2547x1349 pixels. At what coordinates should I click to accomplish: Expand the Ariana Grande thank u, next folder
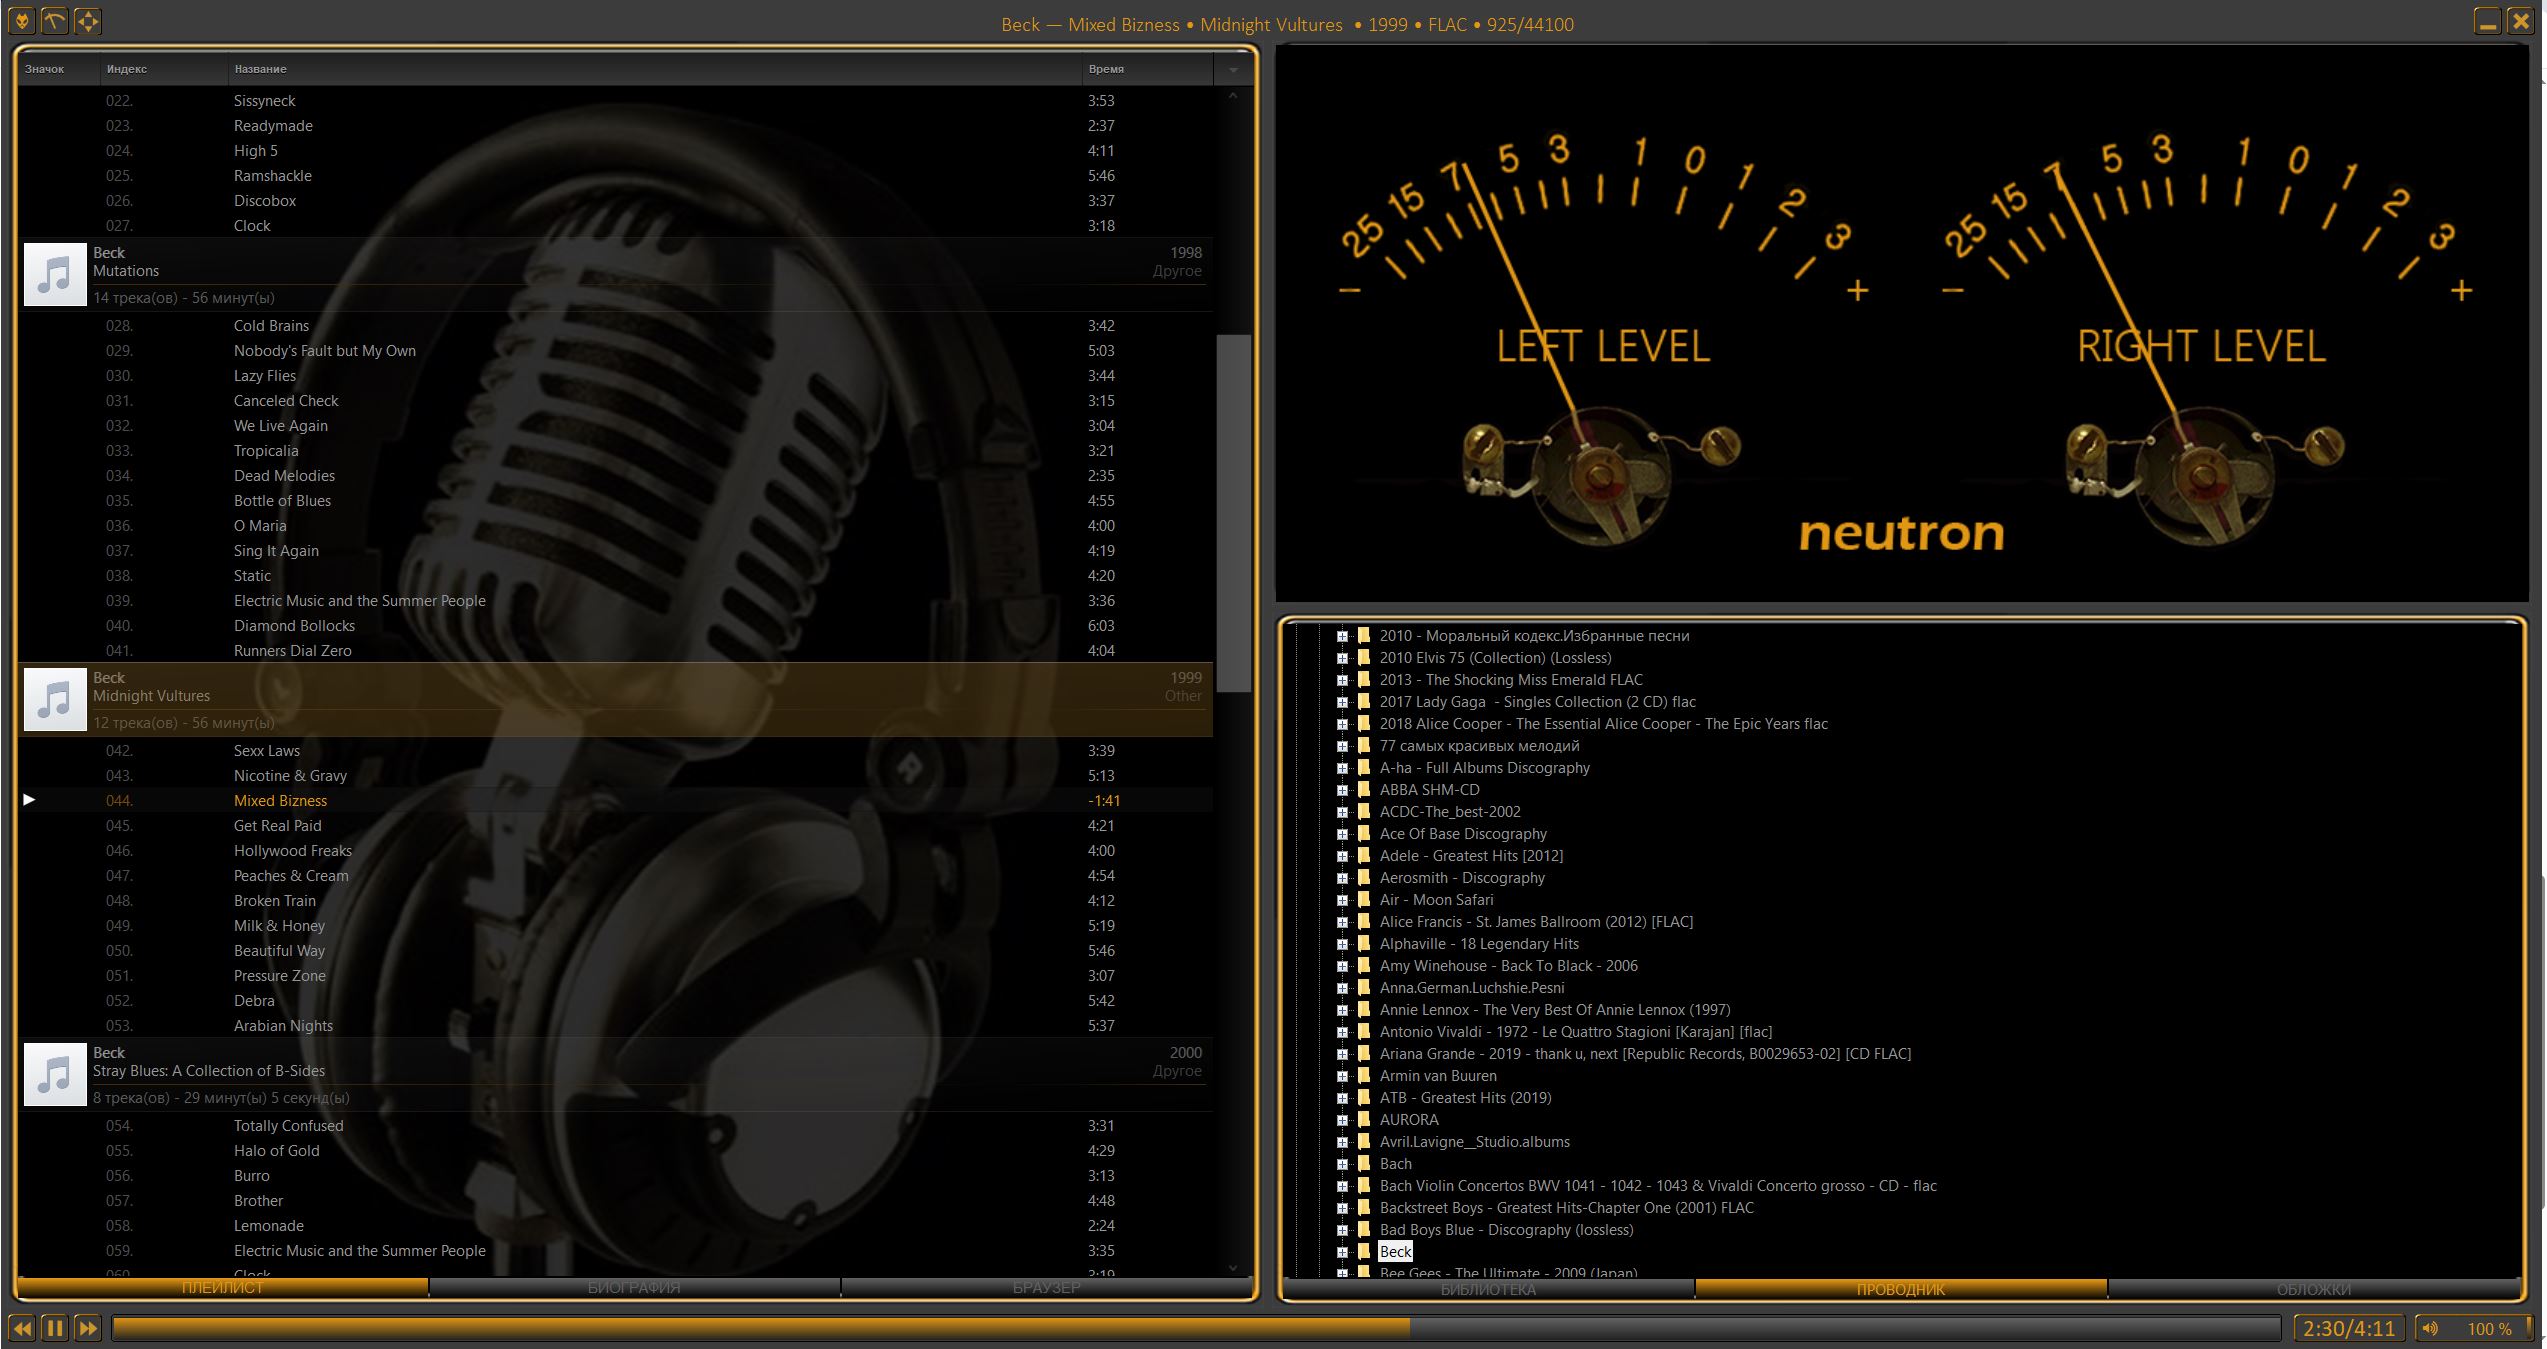(x=1342, y=1054)
